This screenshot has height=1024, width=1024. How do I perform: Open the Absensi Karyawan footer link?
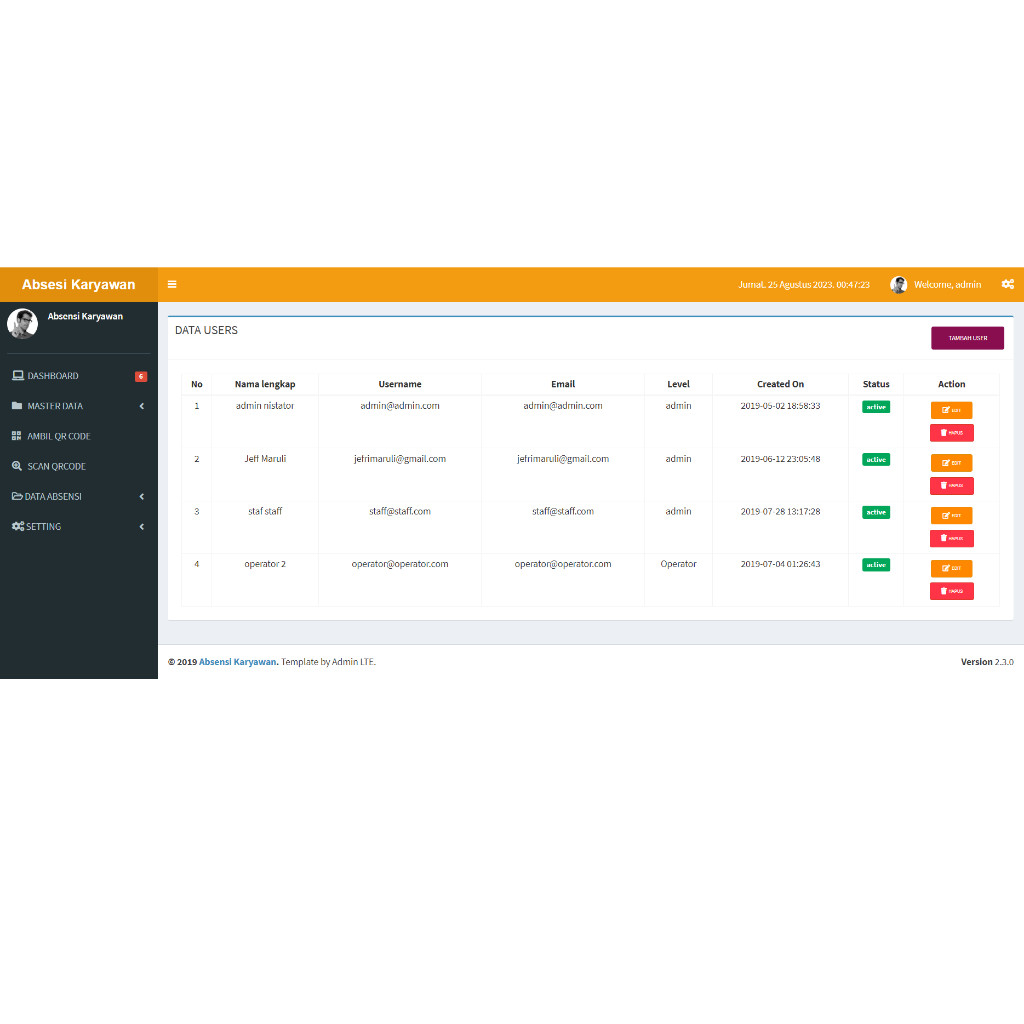(238, 662)
